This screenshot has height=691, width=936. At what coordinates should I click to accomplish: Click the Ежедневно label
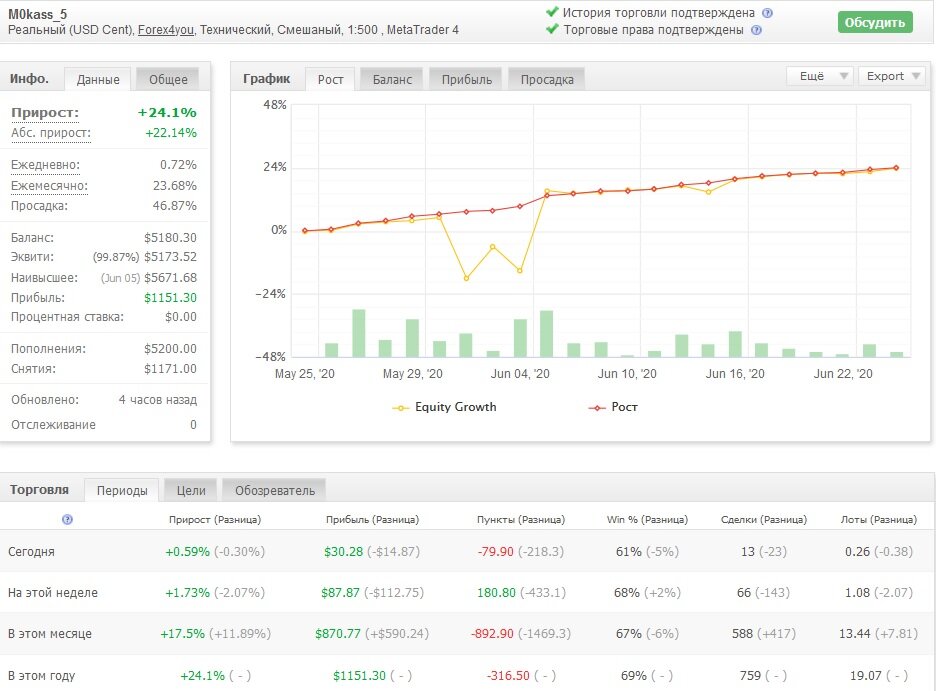(45, 165)
